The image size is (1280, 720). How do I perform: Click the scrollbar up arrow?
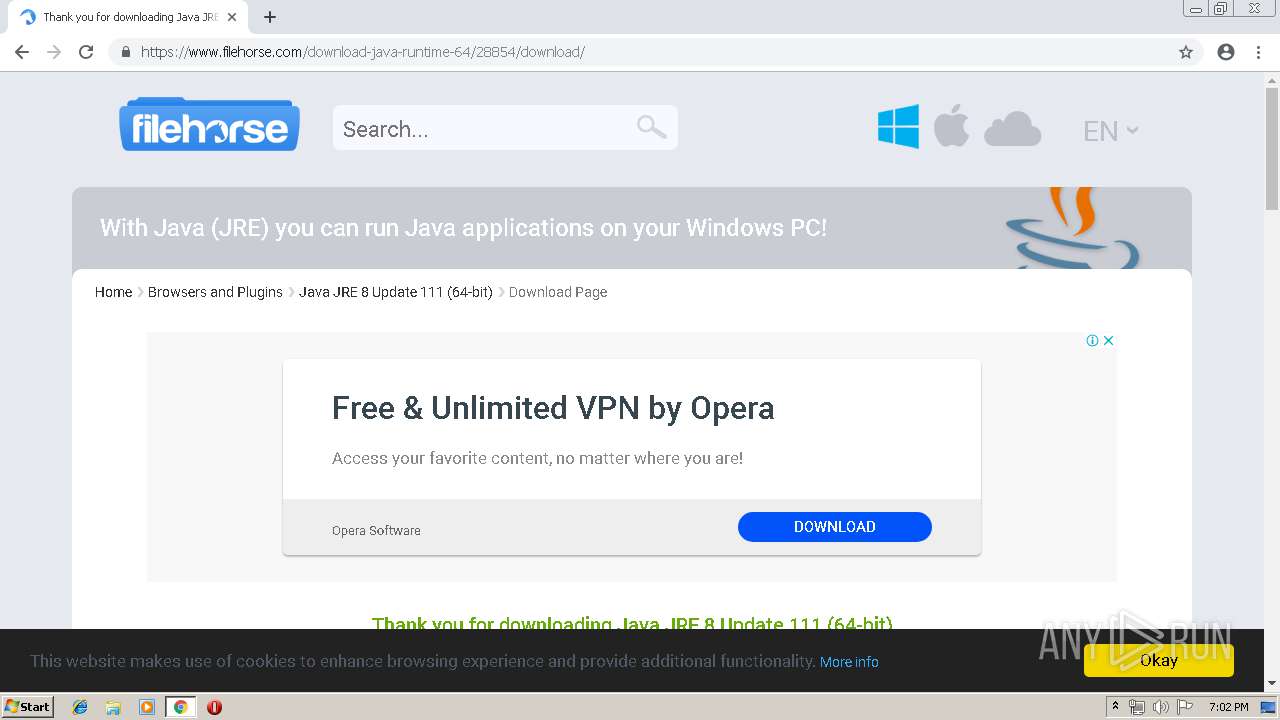pos(1272,81)
